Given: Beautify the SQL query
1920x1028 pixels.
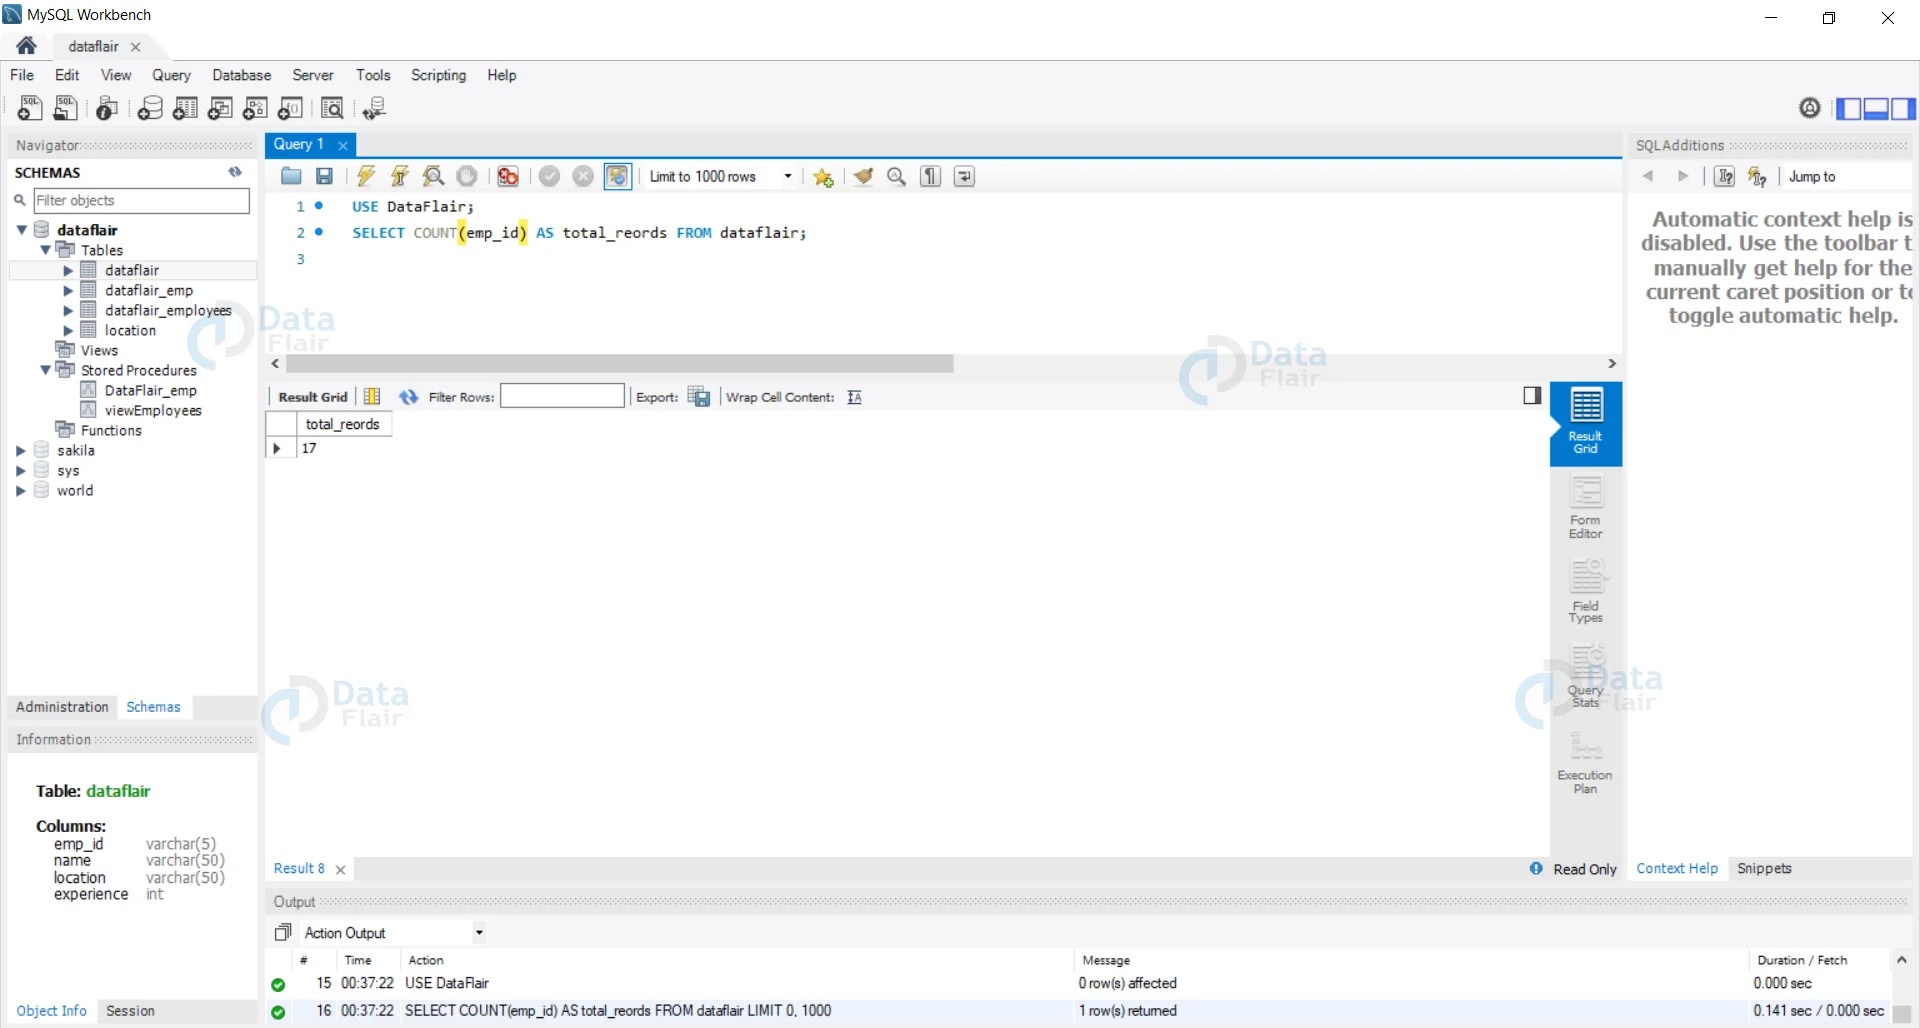Looking at the screenshot, I should click(863, 176).
